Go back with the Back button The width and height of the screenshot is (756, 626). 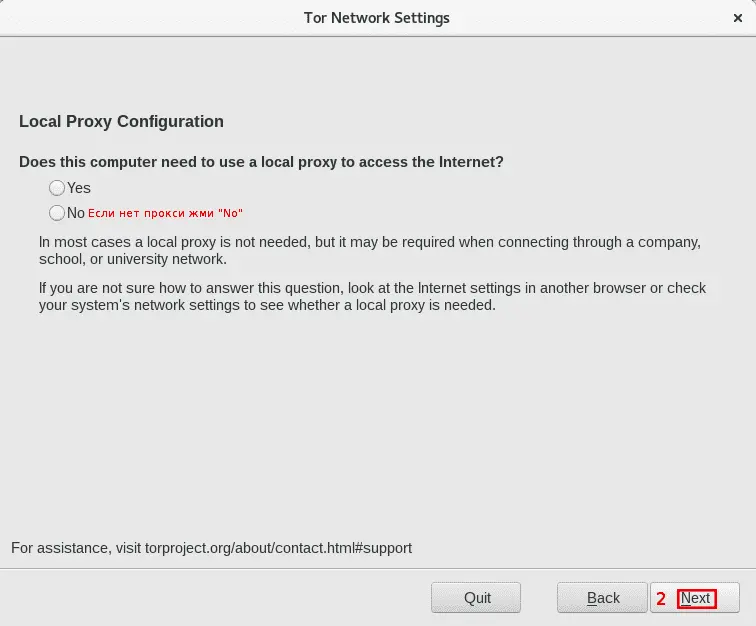point(603,598)
